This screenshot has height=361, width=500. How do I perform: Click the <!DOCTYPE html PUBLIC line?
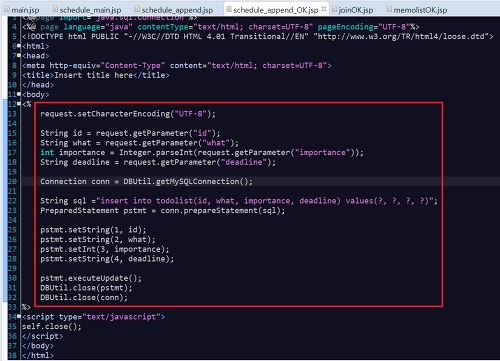coord(258,36)
